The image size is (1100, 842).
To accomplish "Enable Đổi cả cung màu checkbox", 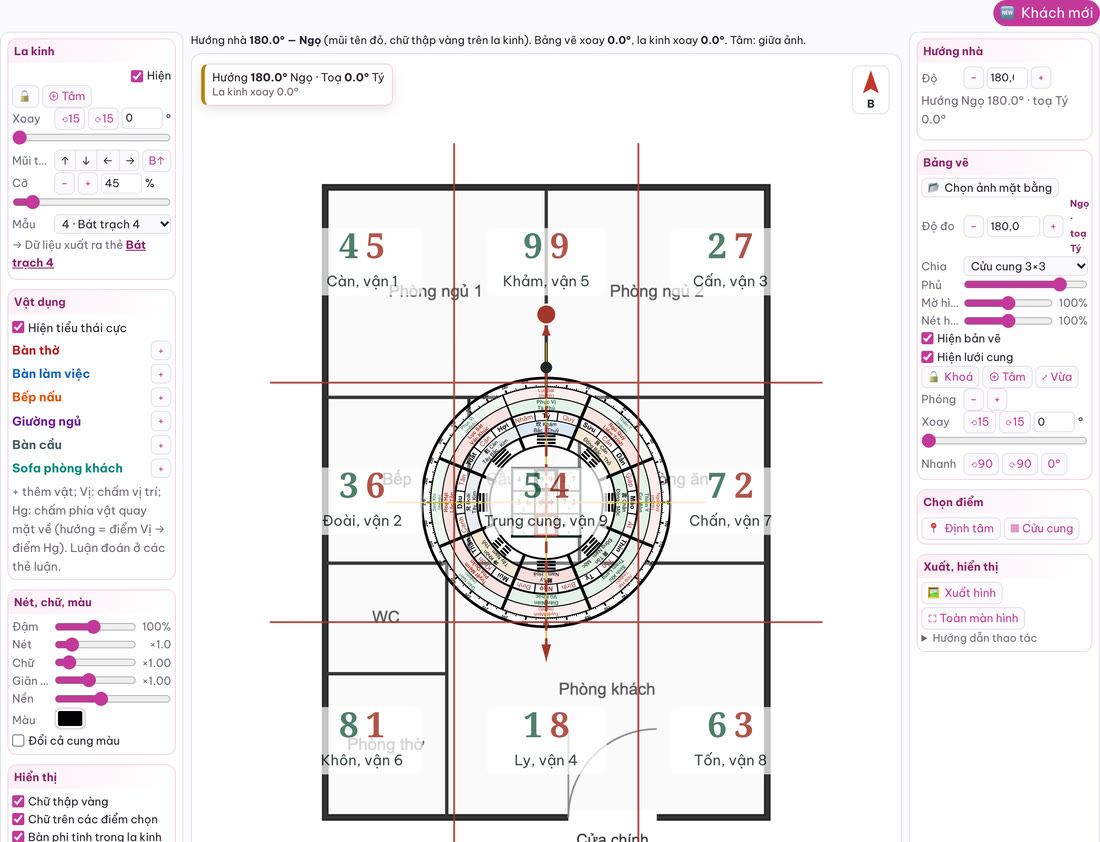I will pyautogui.click(x=18, y=740).
